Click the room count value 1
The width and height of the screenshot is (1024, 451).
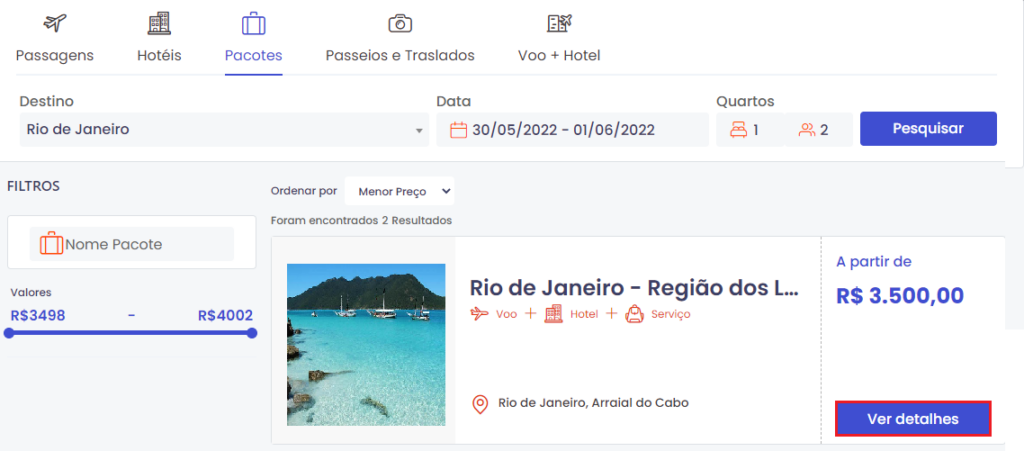click(756, 130)
